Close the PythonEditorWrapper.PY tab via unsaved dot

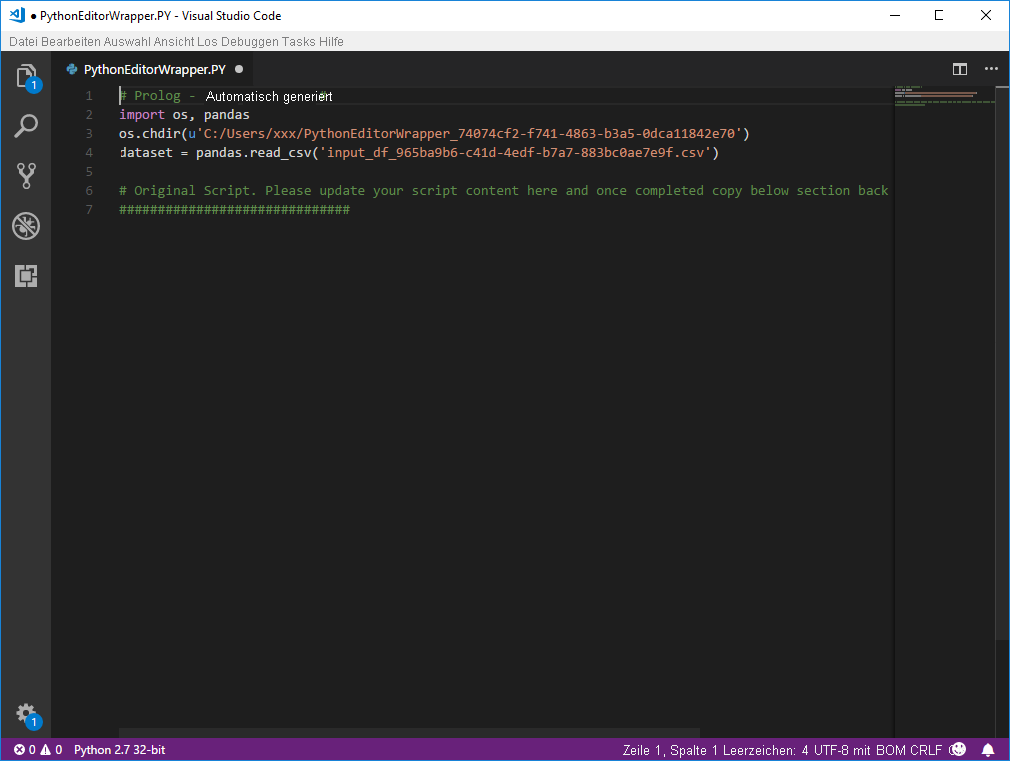click(x=239, y=69)
